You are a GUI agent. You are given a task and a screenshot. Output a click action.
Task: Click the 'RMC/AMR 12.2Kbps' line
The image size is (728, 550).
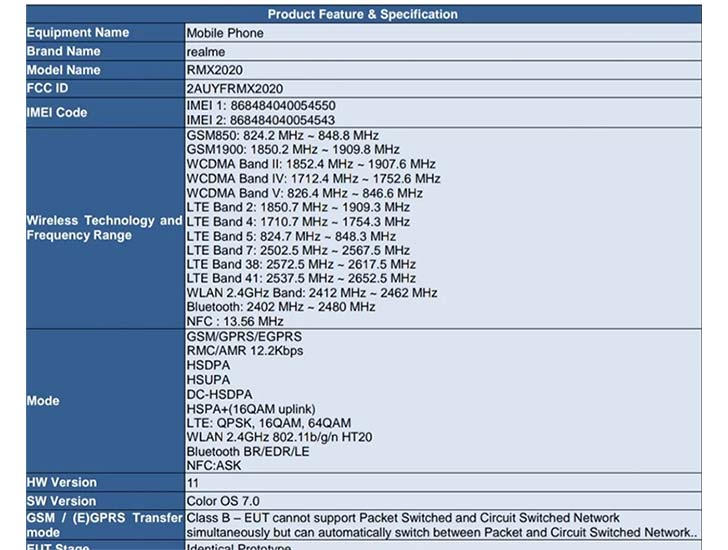245,351
